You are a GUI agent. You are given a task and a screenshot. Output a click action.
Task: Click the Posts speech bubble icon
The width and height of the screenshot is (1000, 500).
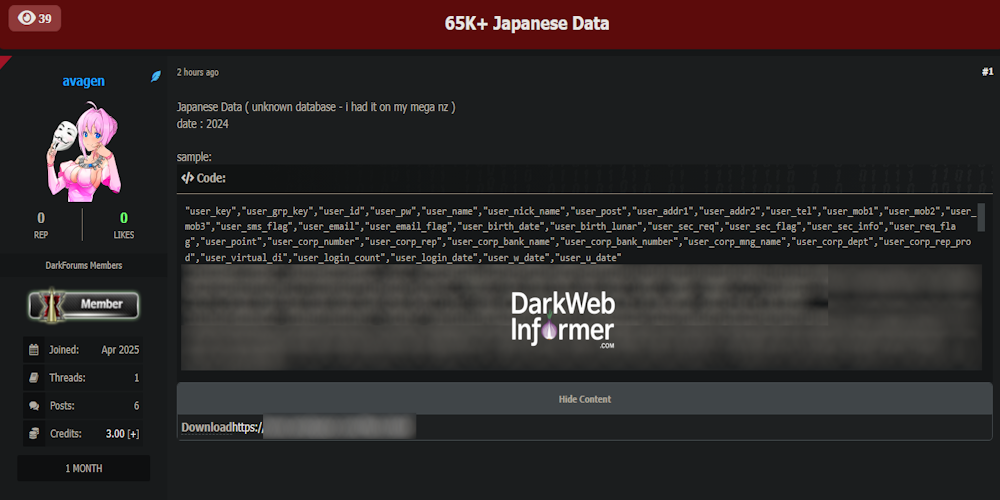point(34,406)
